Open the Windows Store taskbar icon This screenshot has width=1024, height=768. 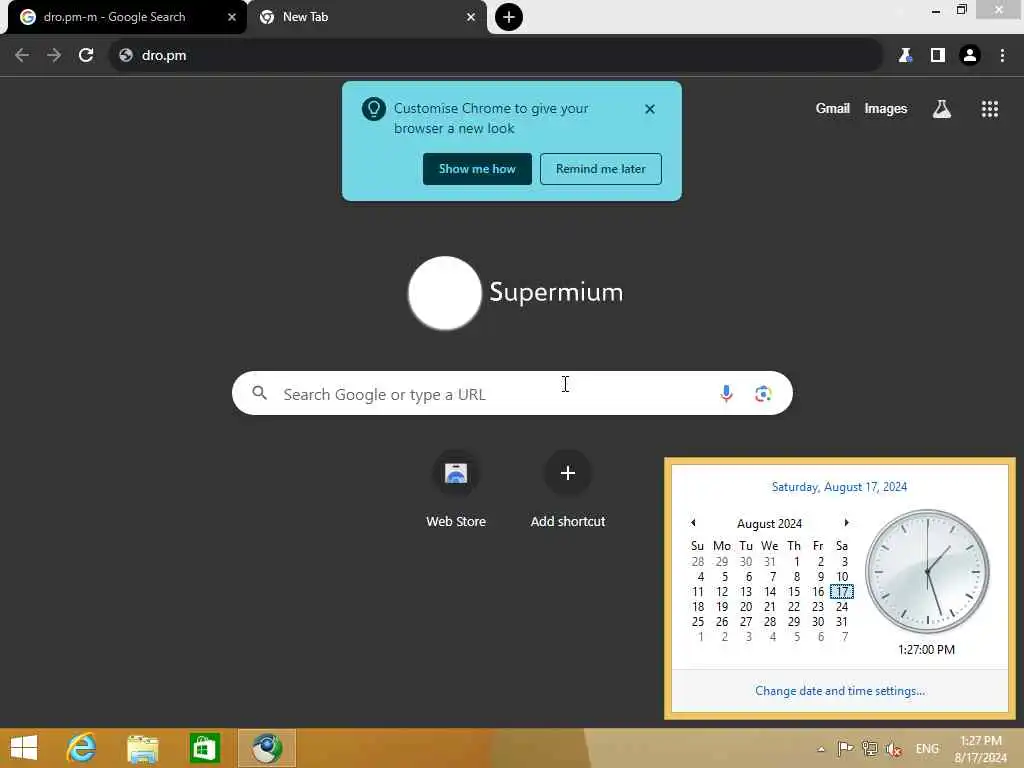pos(204,748)
